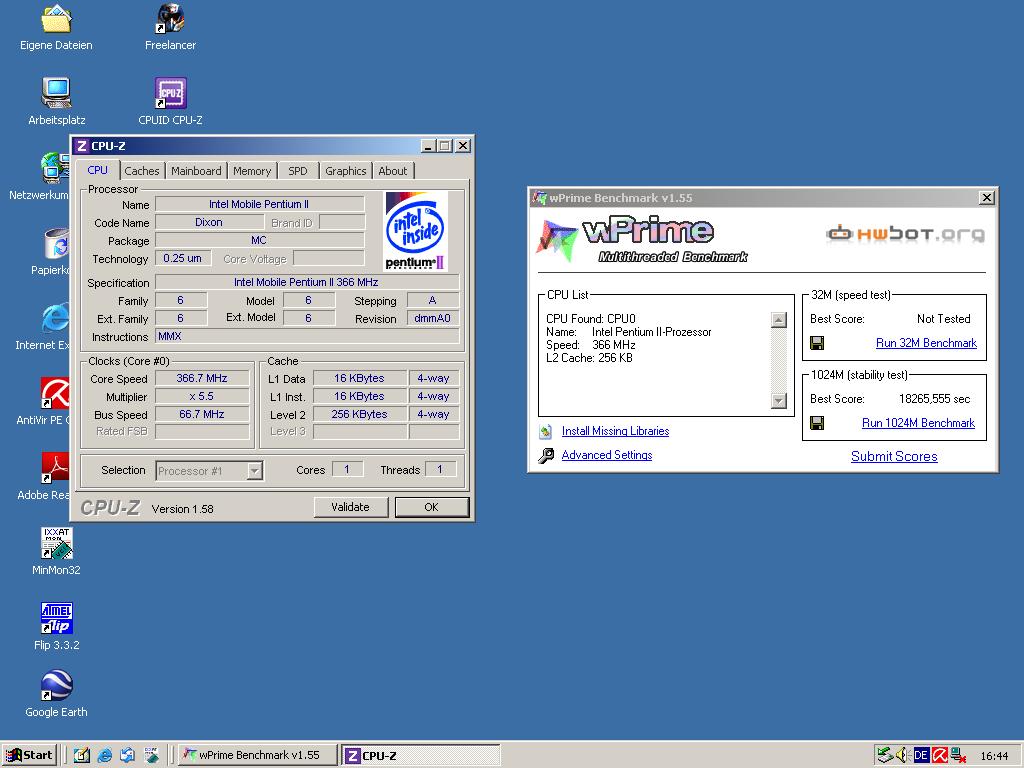Click Level 2 cache 256 KBytes value
Screen dimensions: 1024x768
coord(359,414)
